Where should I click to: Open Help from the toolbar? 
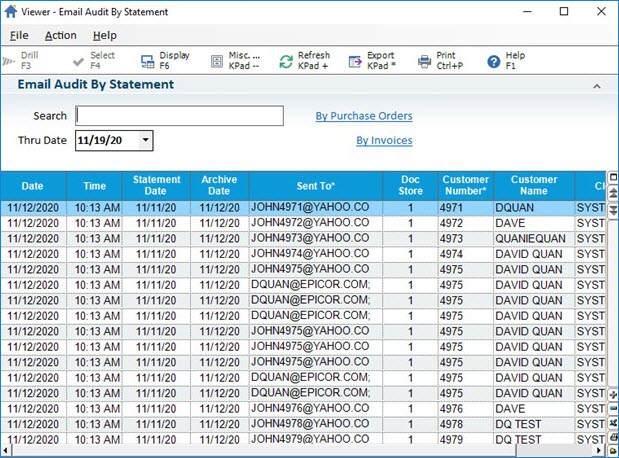click(x=493, y=61)
